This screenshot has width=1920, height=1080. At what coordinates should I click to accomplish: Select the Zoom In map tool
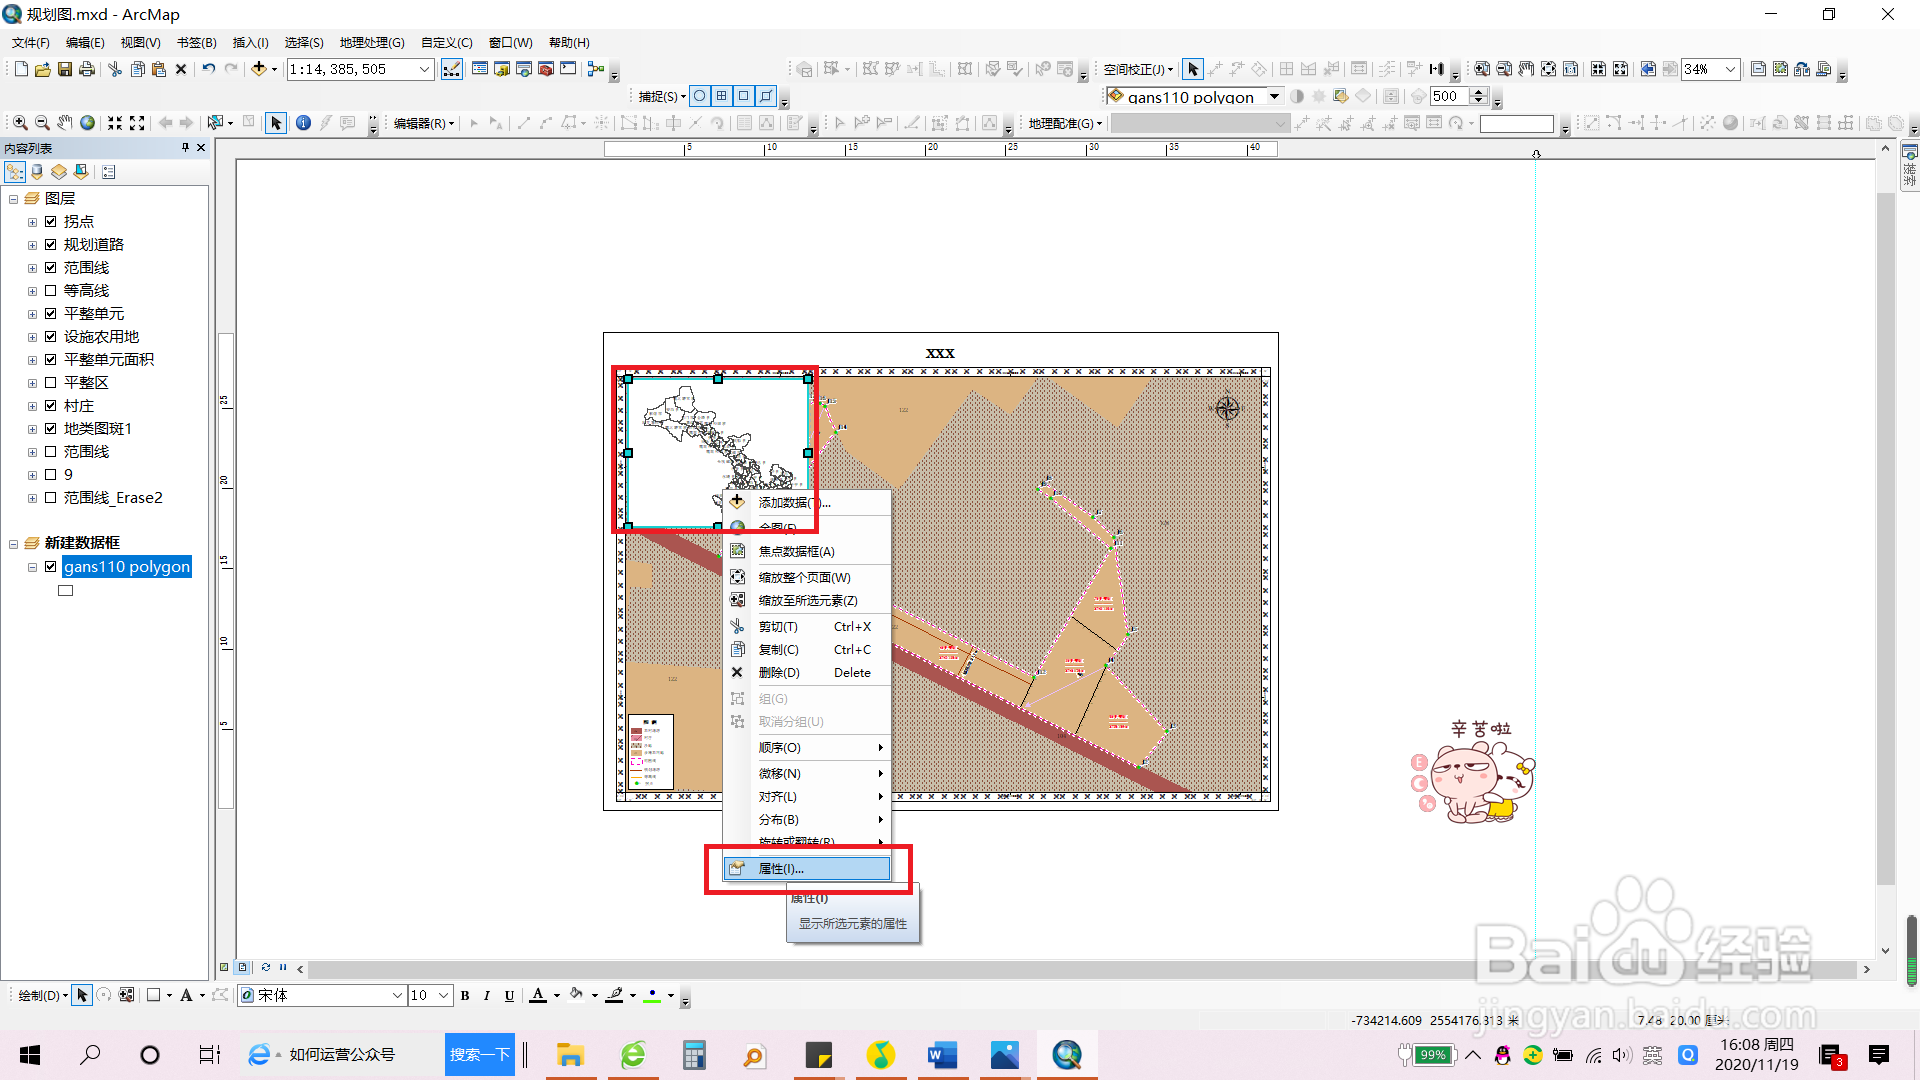coord(20,123)
